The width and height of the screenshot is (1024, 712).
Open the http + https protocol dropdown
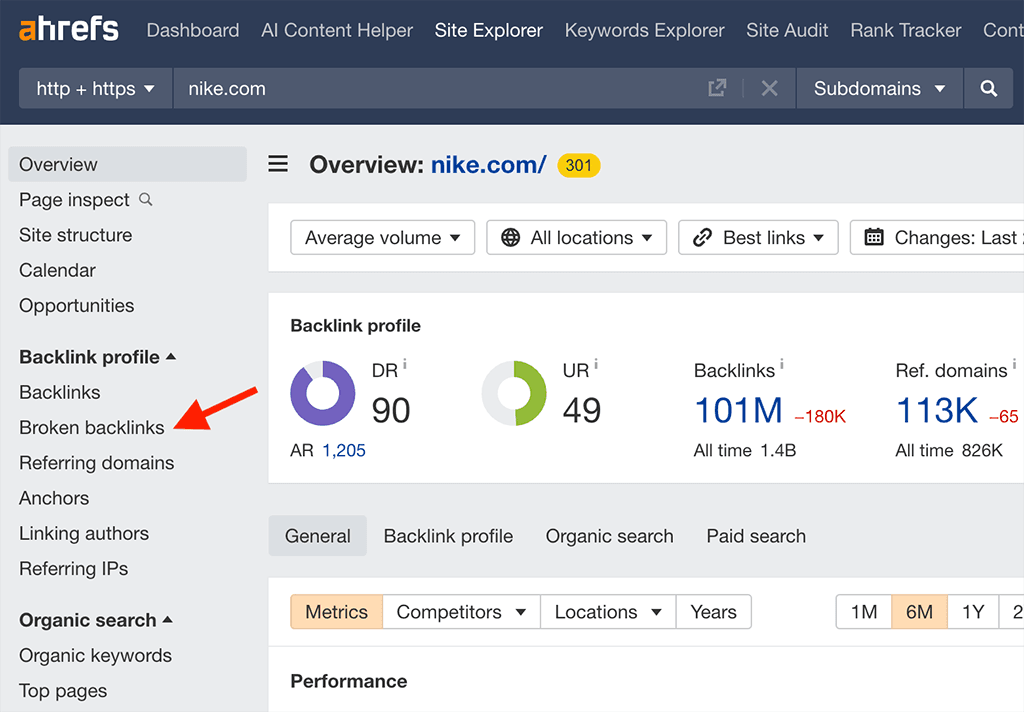pyautogui.click(x=95, y=88)
